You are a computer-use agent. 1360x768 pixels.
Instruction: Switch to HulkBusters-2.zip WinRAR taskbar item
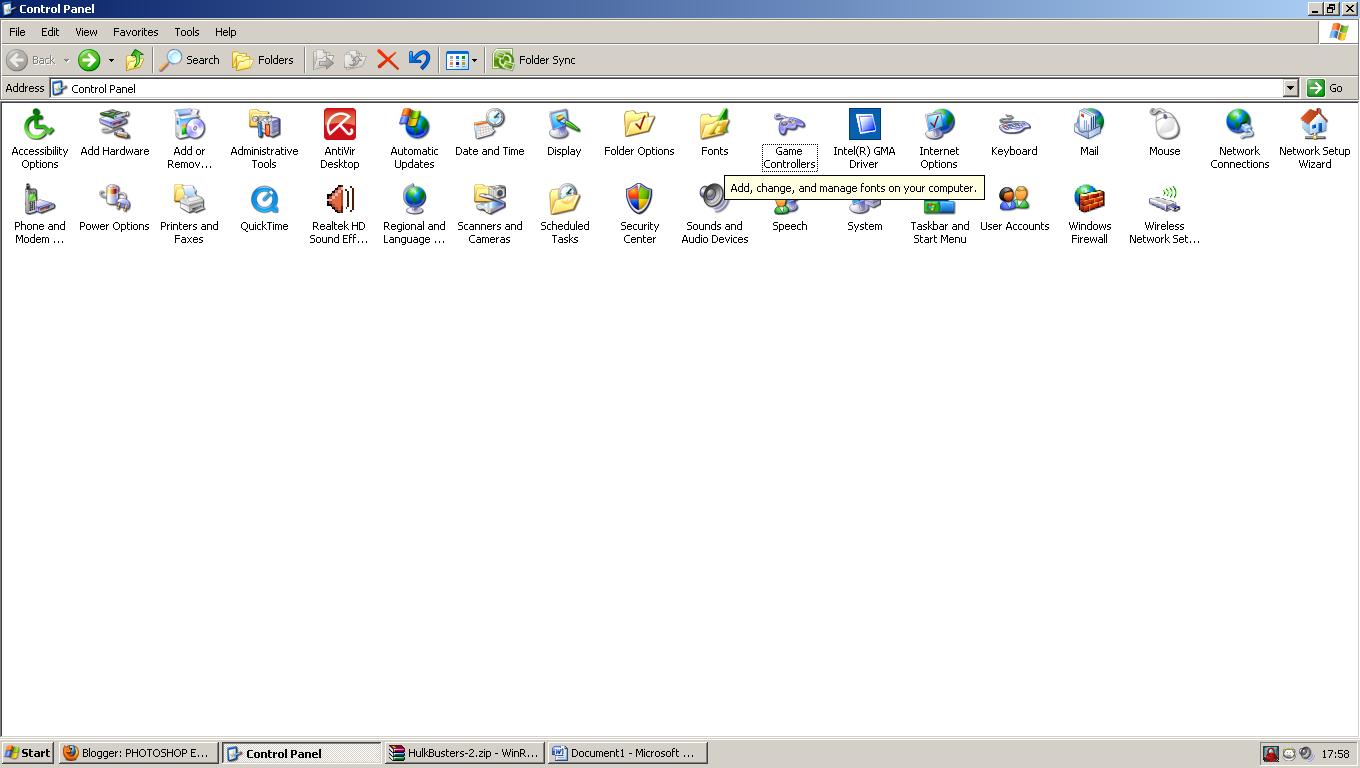[x=464, y=753]
